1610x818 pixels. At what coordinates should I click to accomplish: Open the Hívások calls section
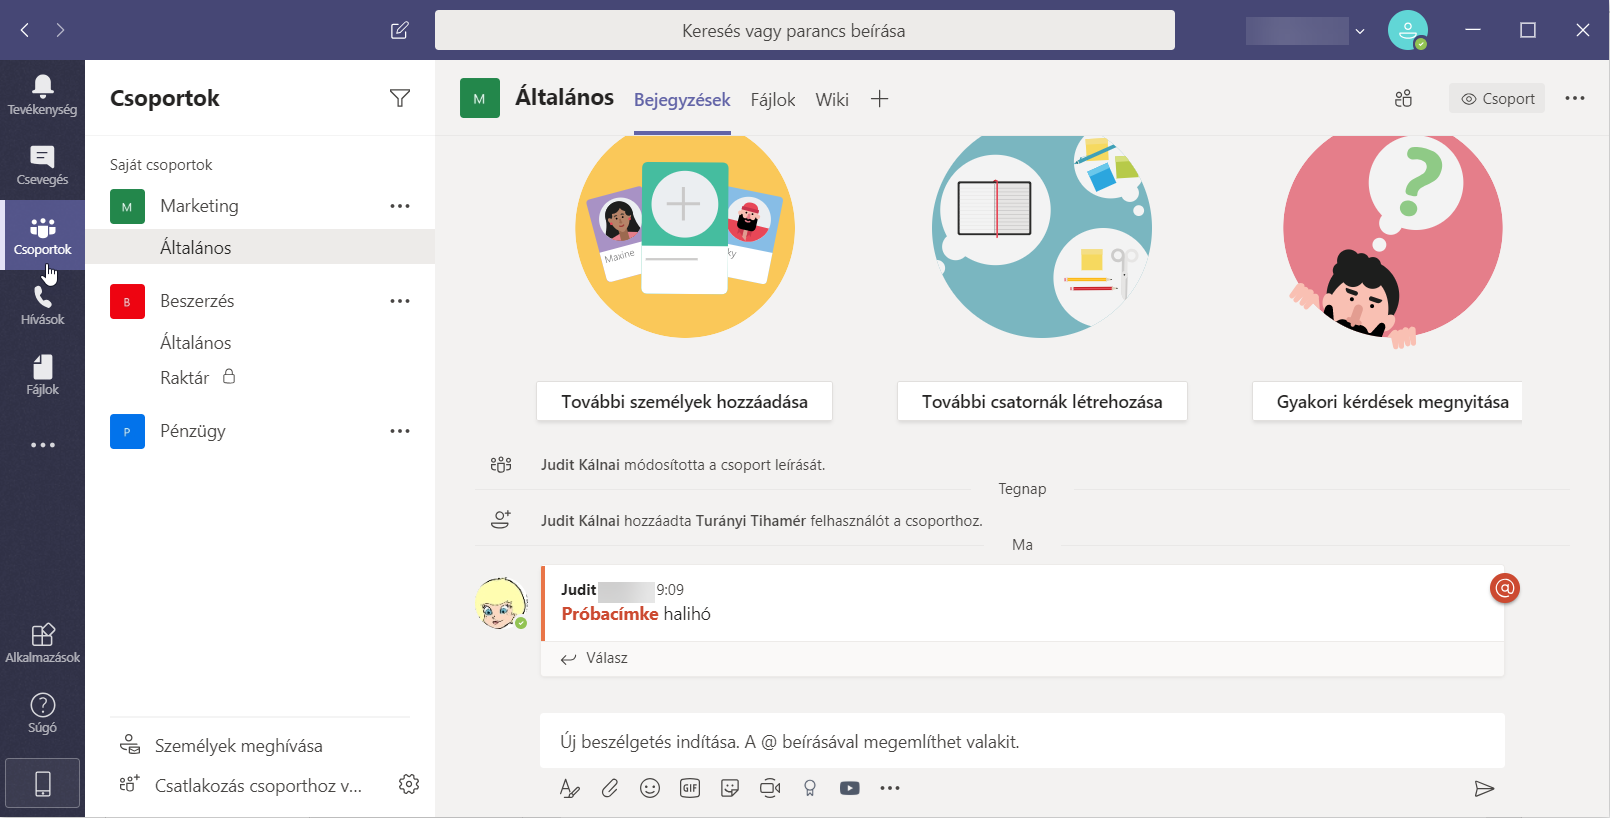(42, 305)
